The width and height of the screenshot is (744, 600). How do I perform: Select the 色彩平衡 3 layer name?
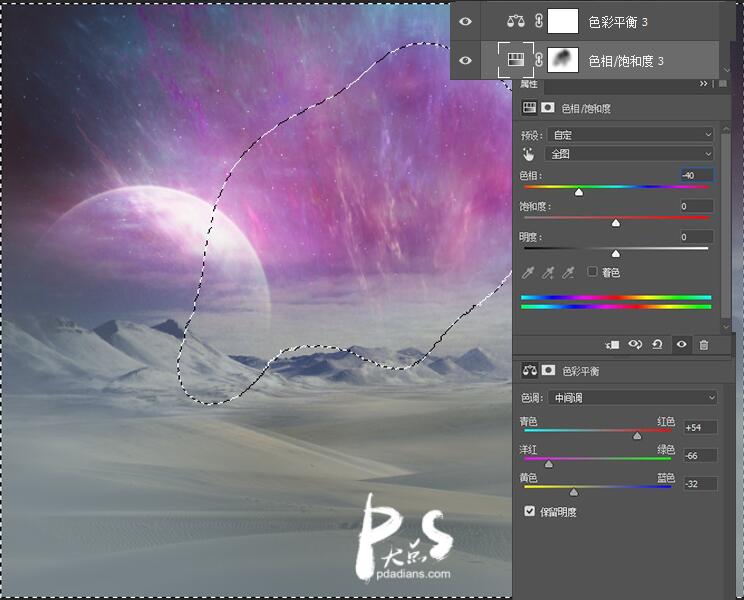[x=618, y=22]
